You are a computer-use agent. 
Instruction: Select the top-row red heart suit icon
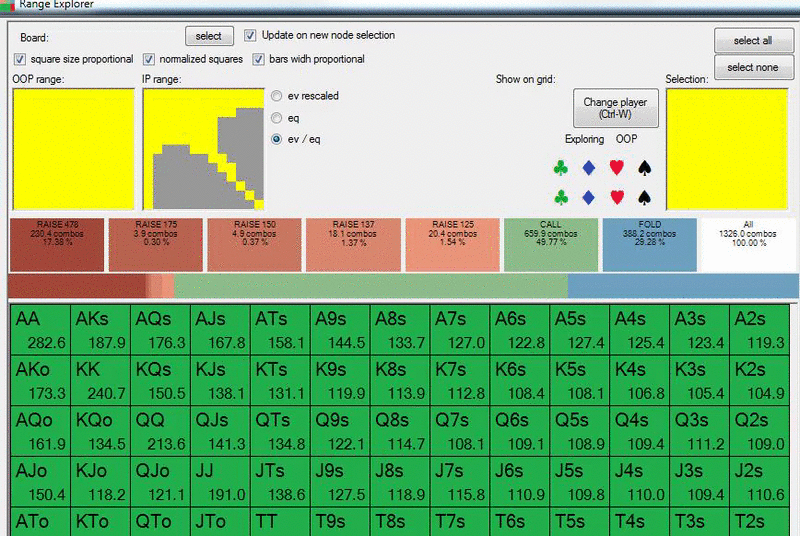(617, 167)
